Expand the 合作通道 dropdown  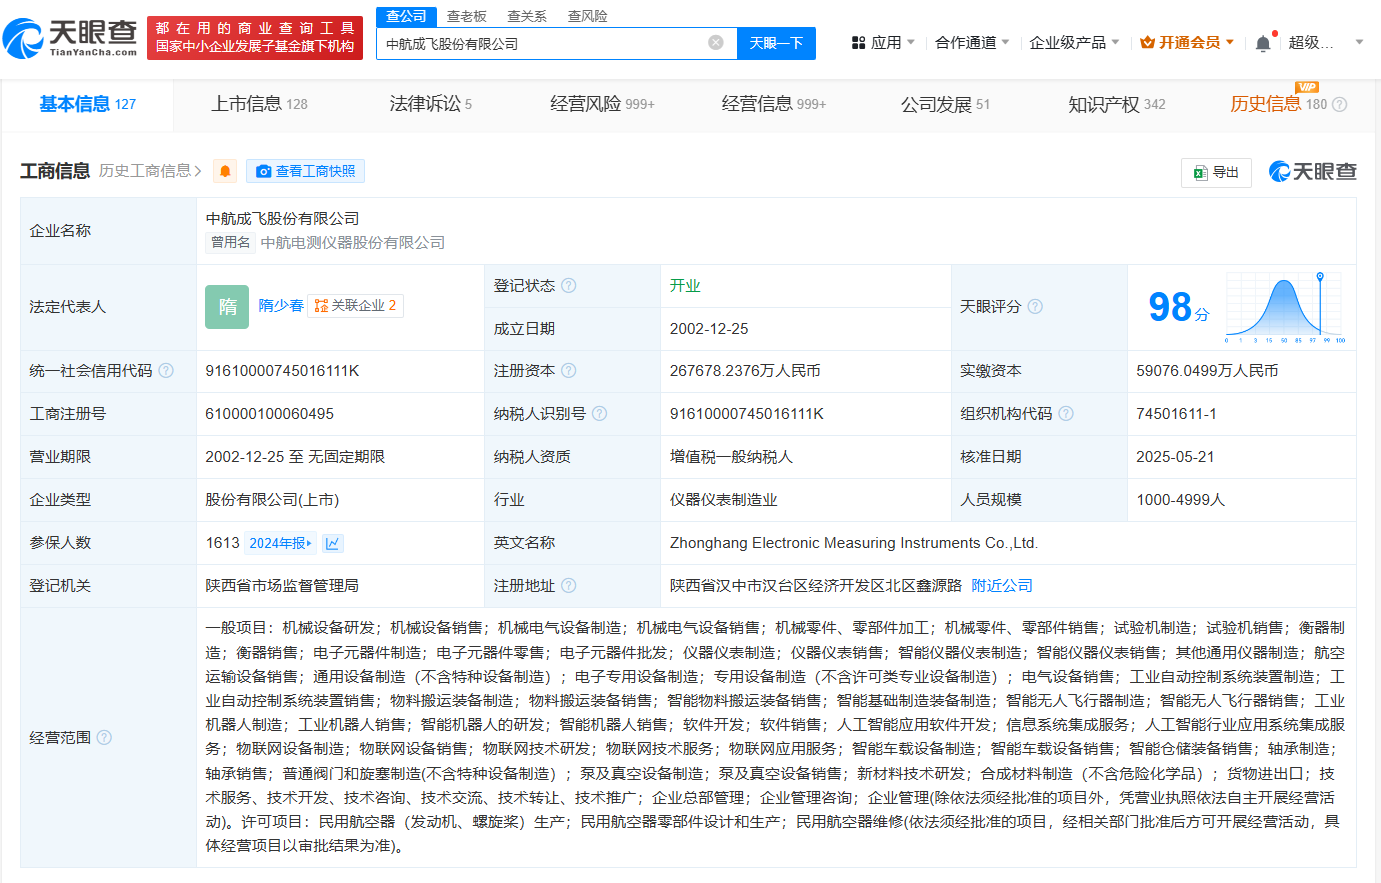[971, 43]
